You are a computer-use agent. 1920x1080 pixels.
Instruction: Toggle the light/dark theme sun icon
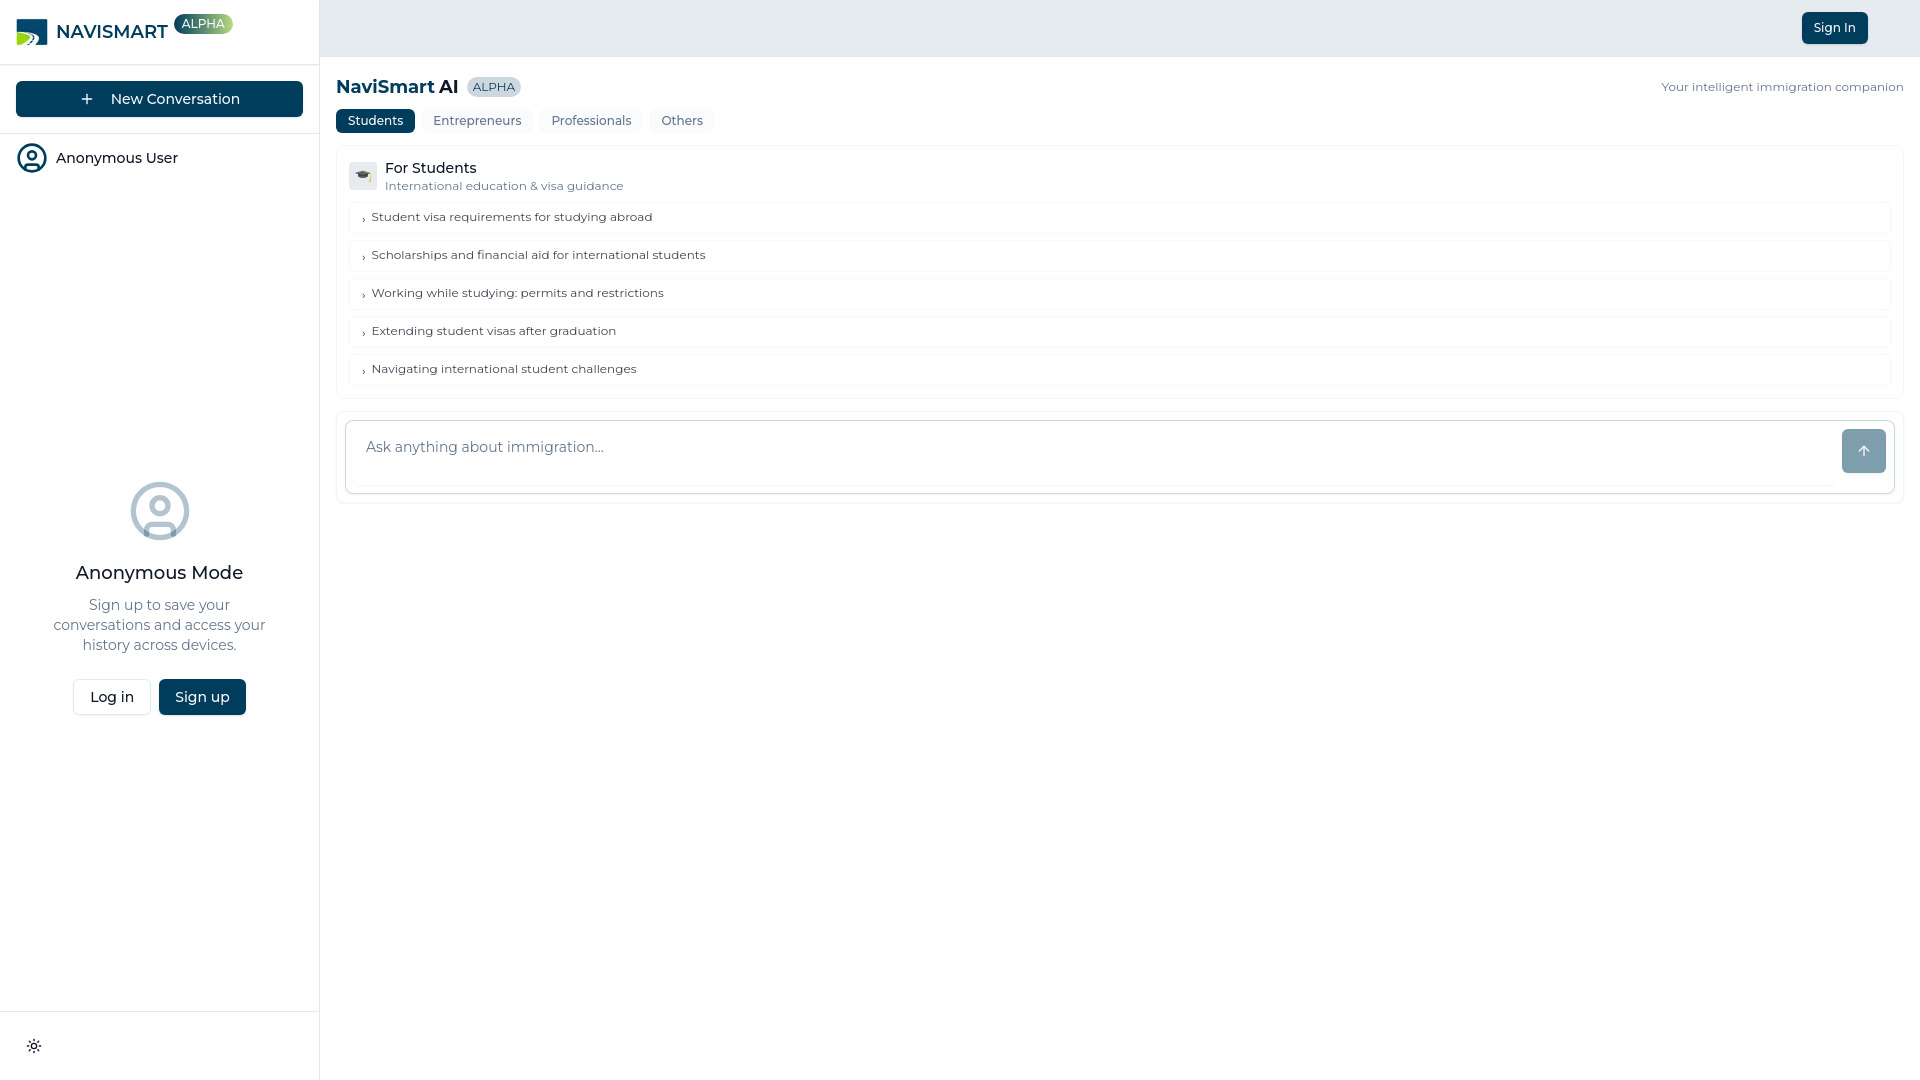point(34,1046)
